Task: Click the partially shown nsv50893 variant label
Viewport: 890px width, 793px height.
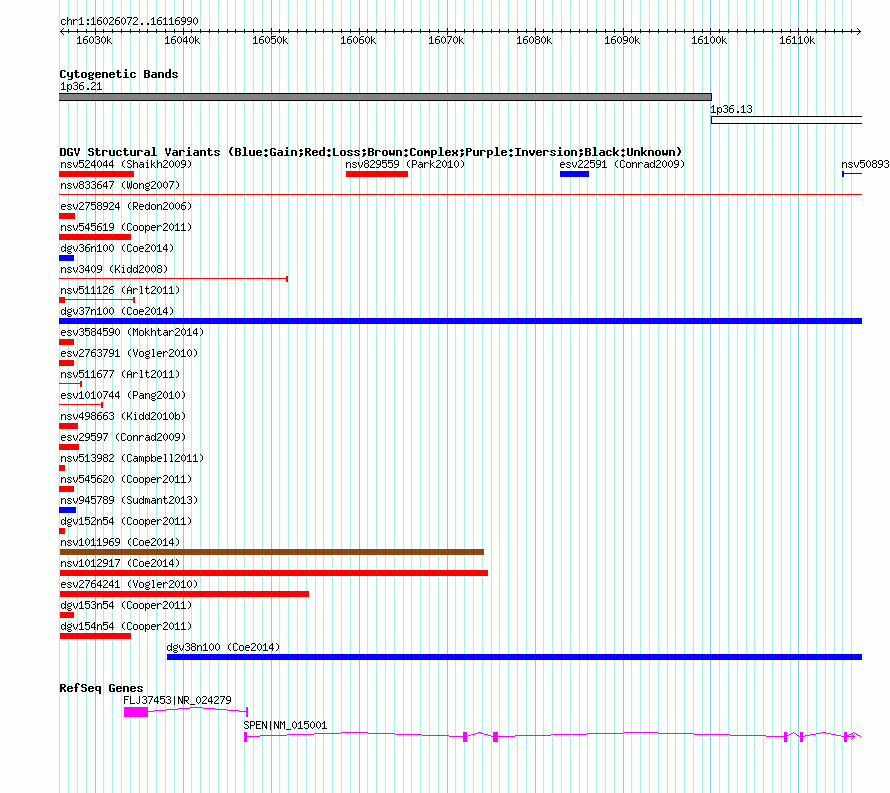Action: [x=865, y=164]
